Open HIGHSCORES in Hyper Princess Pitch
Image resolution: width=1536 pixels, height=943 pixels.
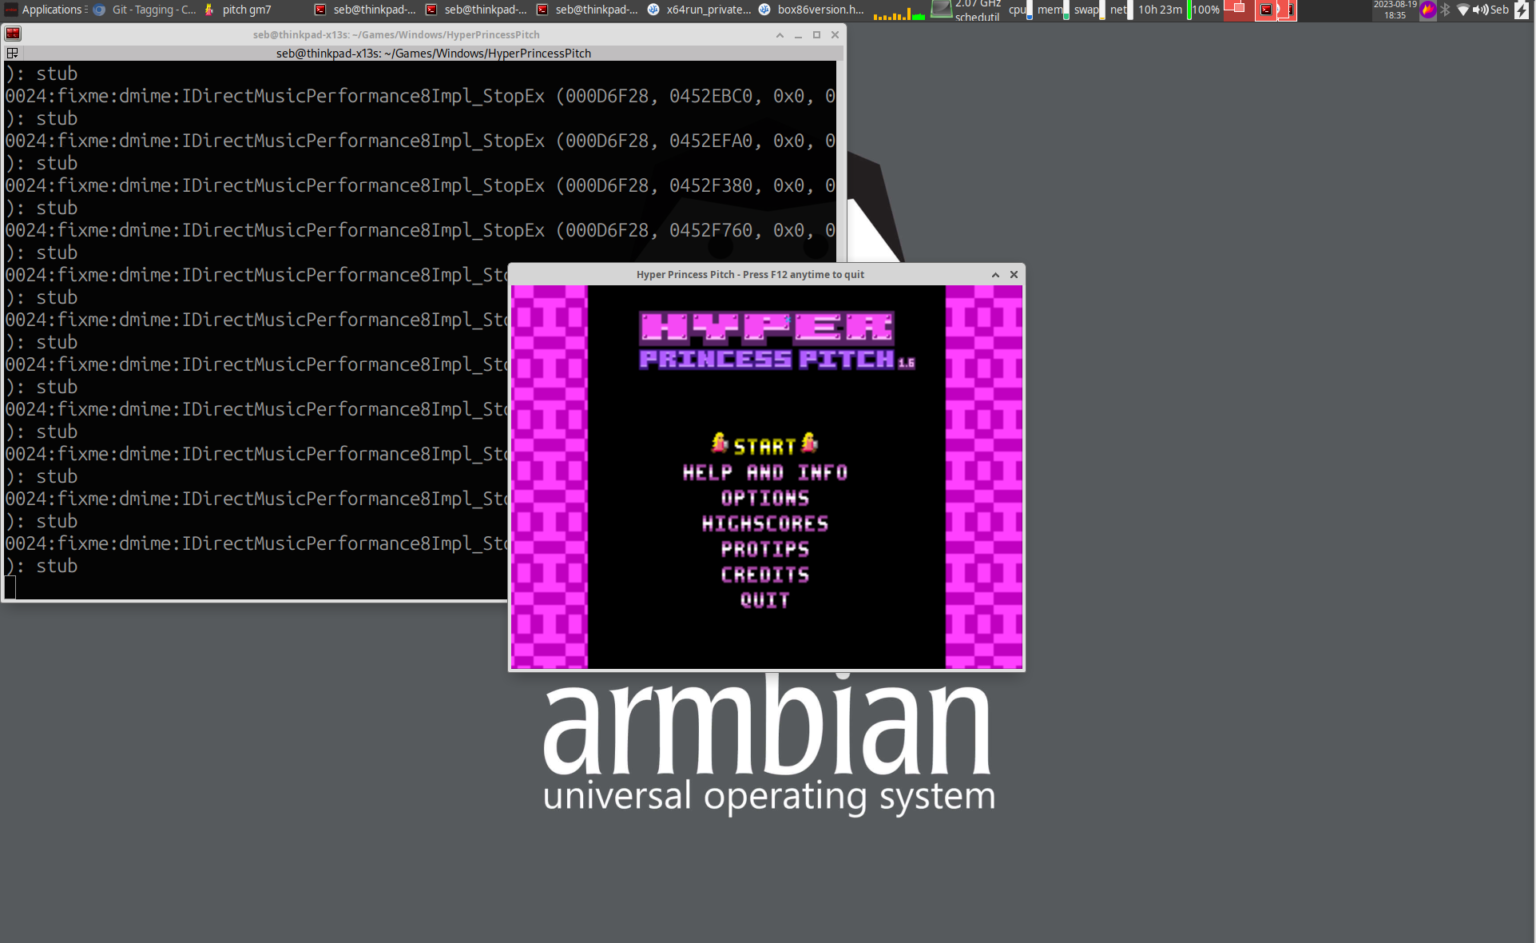[x=765, y=523]
